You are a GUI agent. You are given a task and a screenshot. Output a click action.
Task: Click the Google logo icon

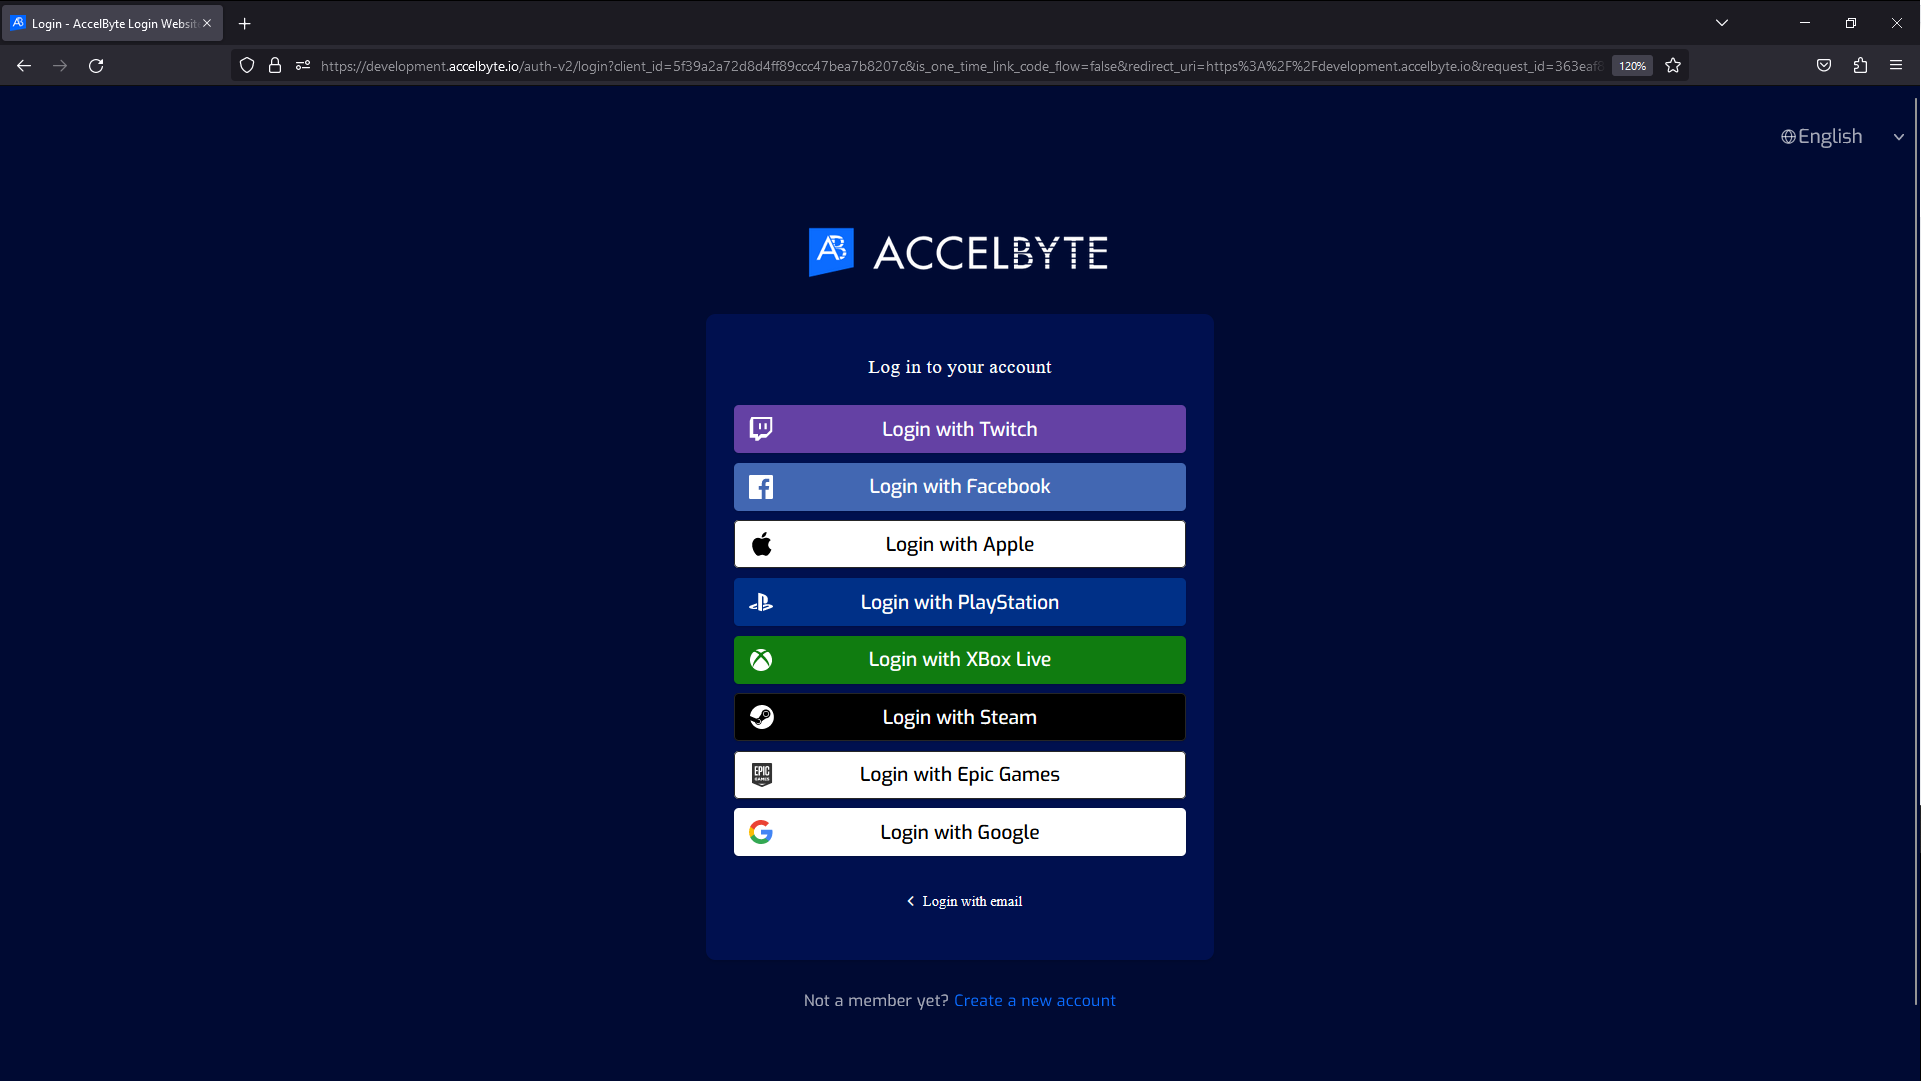[761, 832]
